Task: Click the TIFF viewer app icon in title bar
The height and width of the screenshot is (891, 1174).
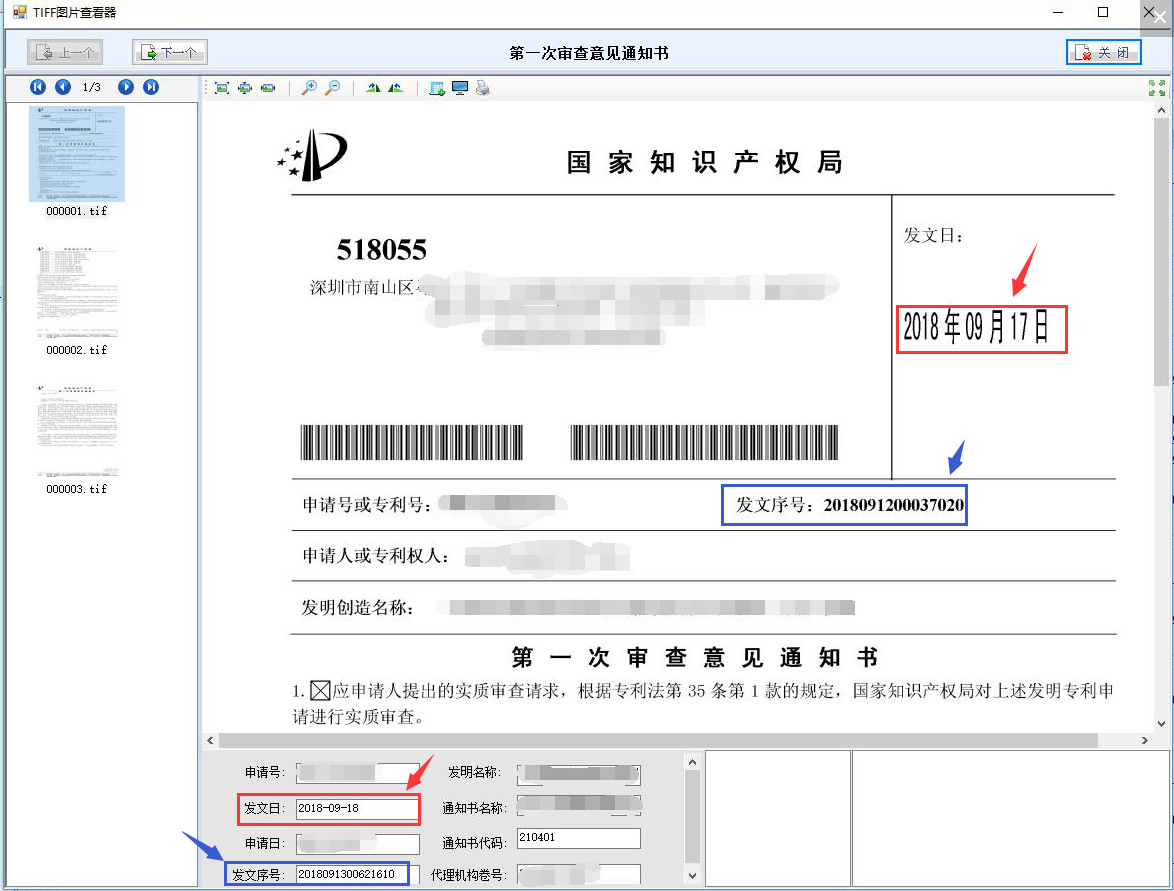Action: coord(19,12)
